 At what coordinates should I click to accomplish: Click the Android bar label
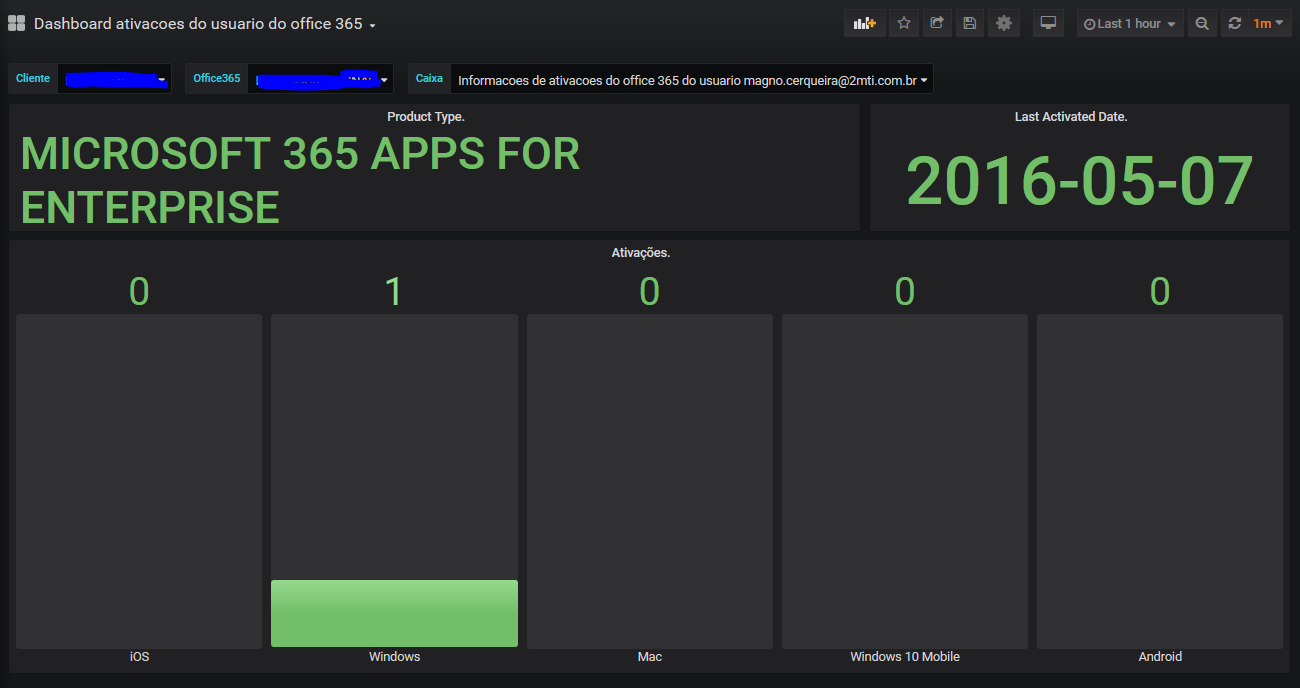1160,657
